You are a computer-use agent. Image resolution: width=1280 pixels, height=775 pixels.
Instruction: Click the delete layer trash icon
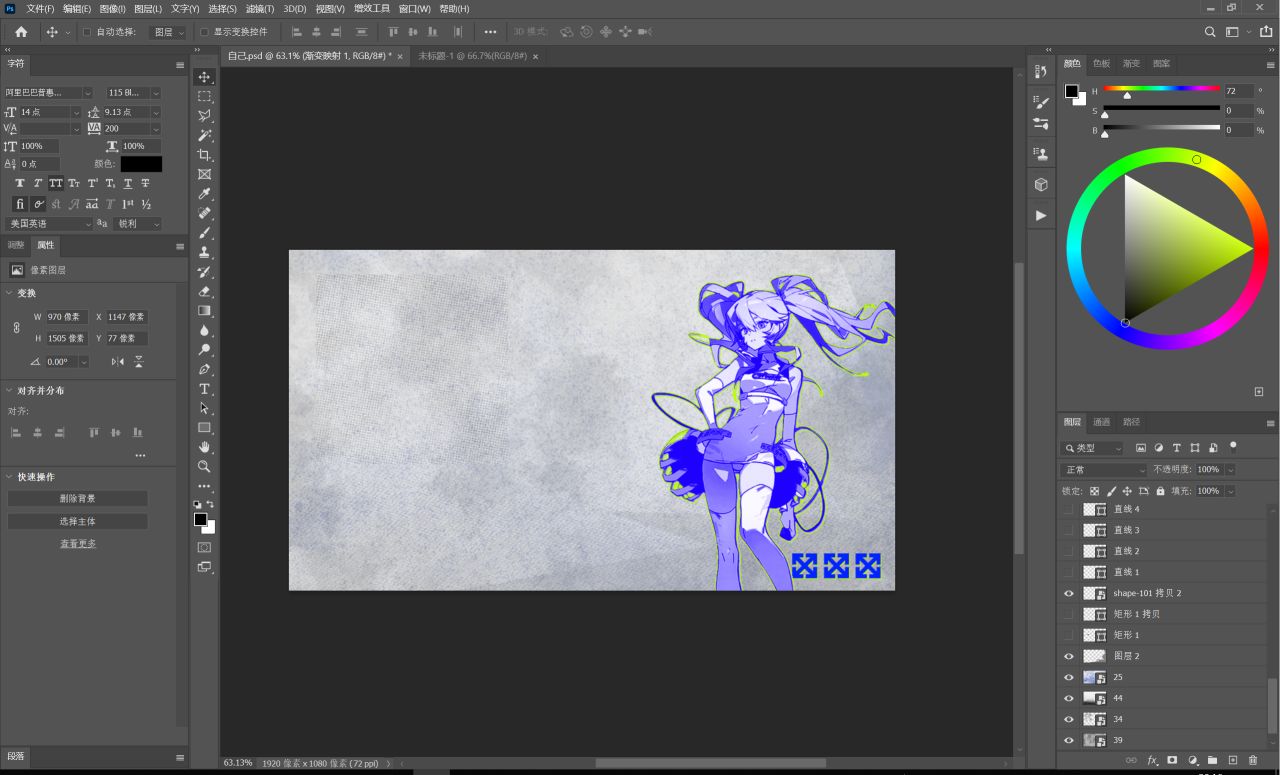click(x=1253, y=761)
